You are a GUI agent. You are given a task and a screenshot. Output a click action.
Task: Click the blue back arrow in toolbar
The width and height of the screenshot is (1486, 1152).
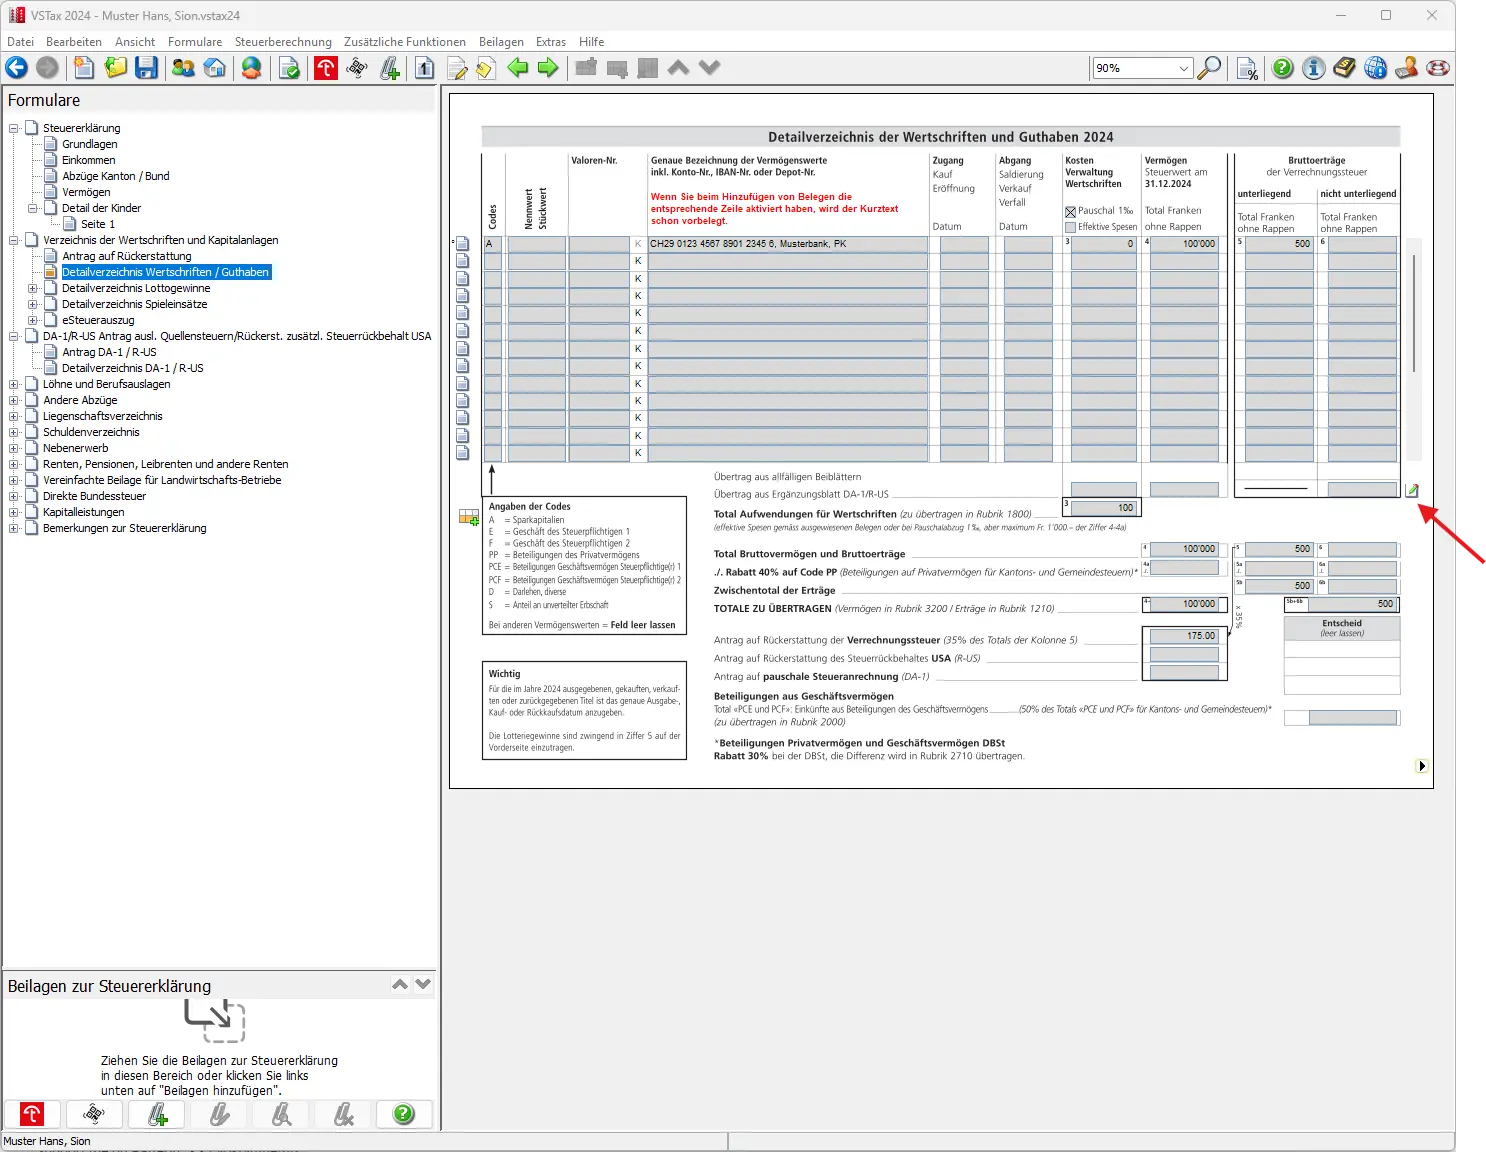[17, 68]
